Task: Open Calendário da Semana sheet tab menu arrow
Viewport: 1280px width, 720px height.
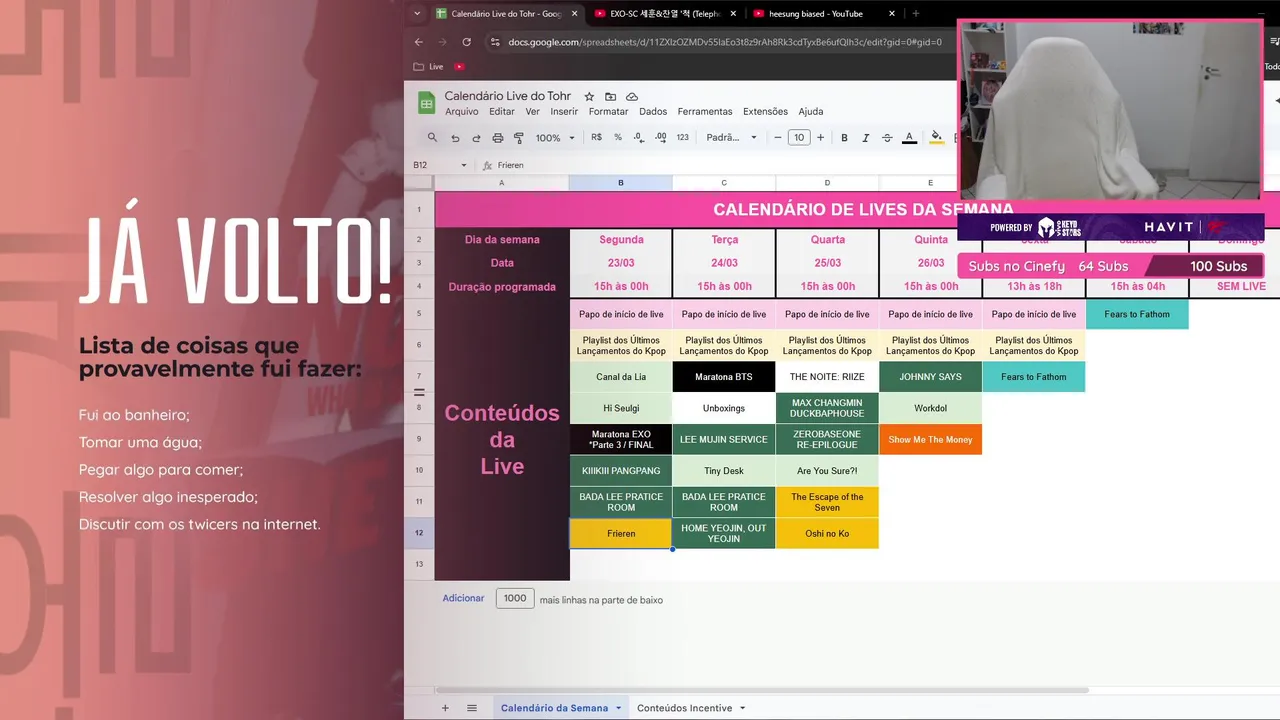Action: click(618, 708)
